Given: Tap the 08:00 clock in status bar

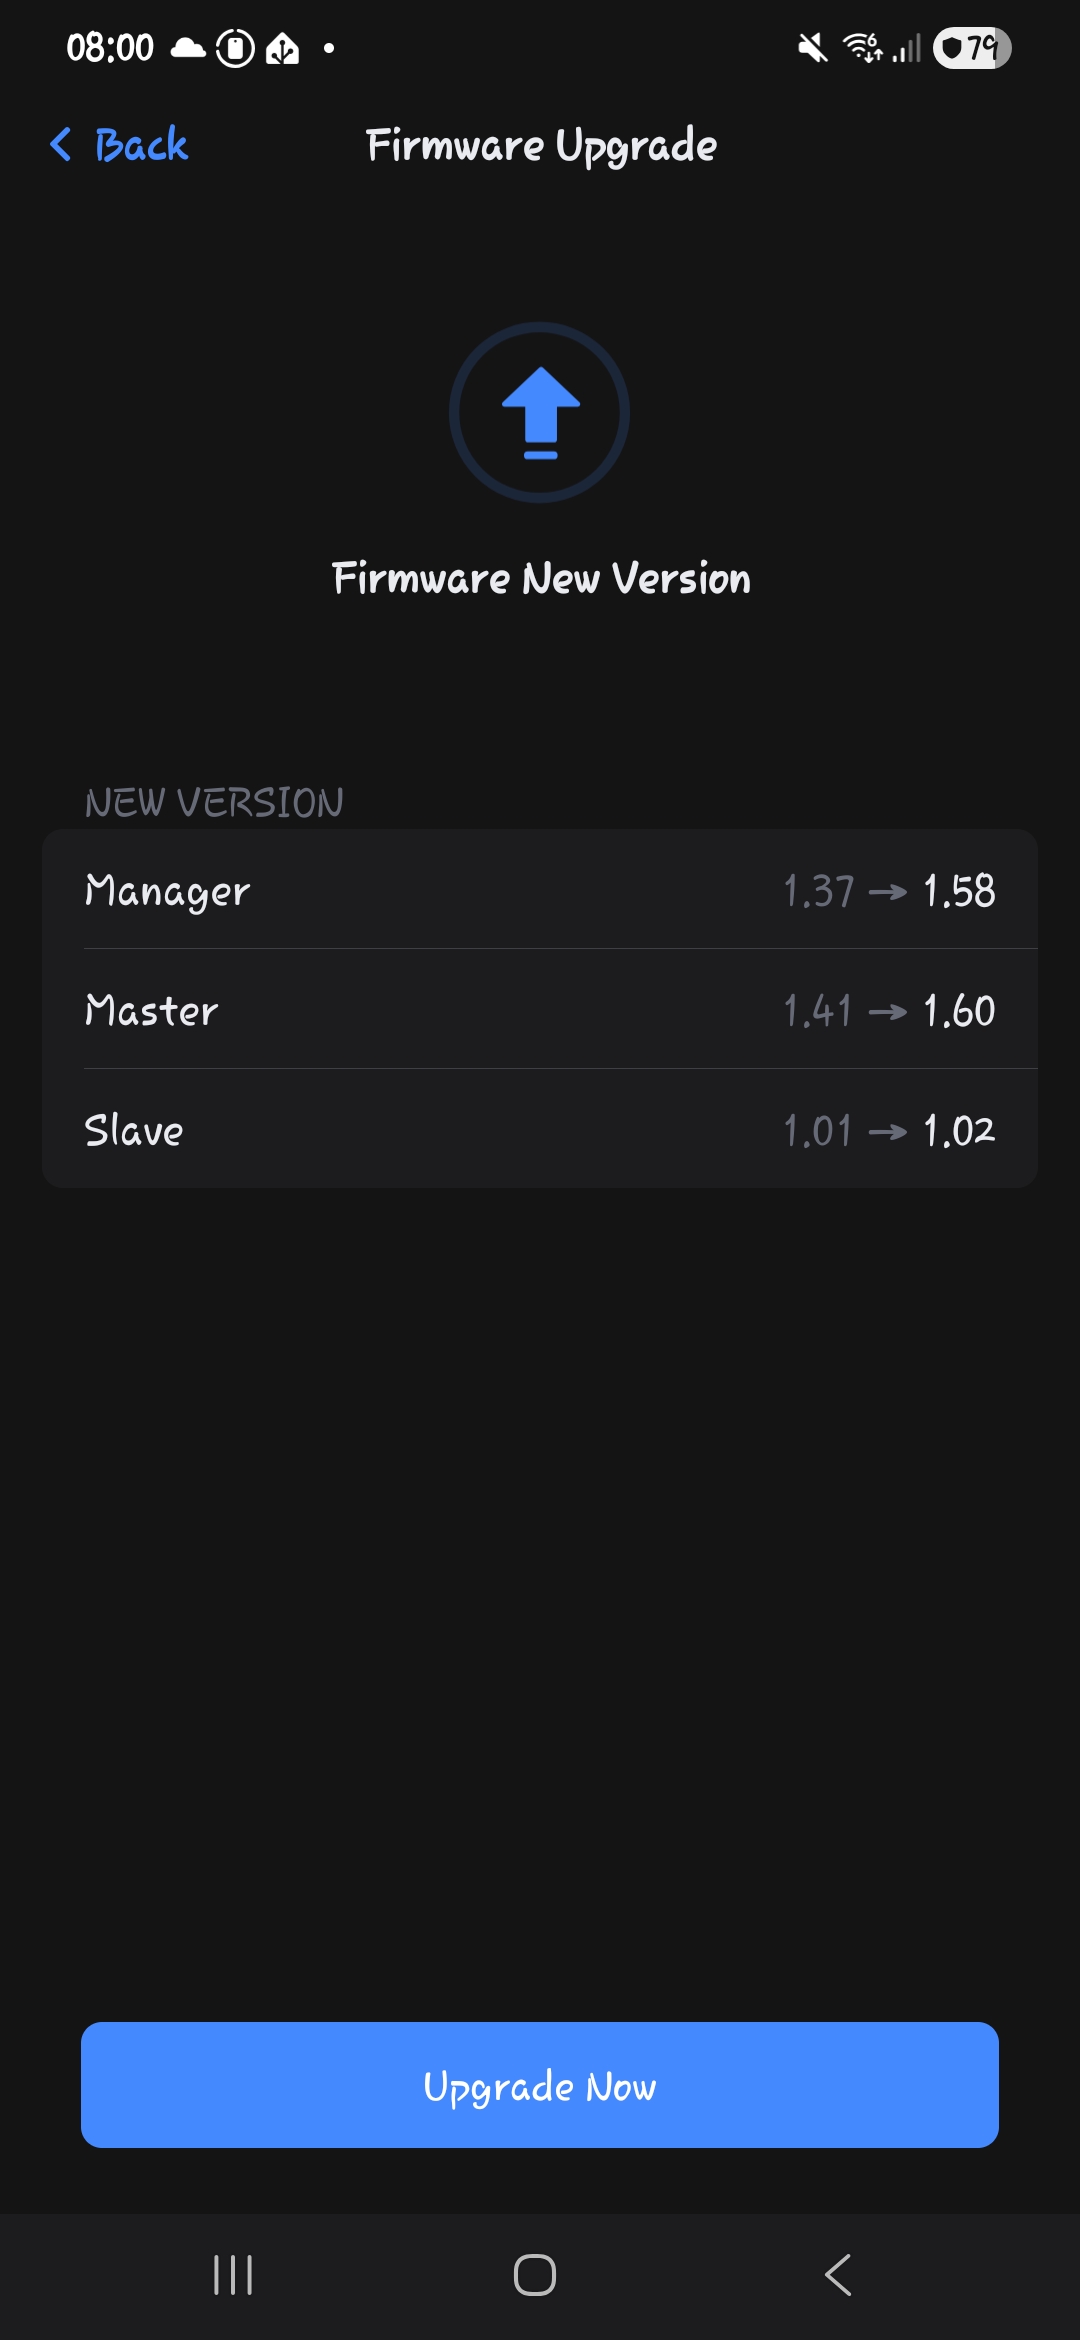Looking at the screenshot, I should pyautogui.click(x=110, y=48).
